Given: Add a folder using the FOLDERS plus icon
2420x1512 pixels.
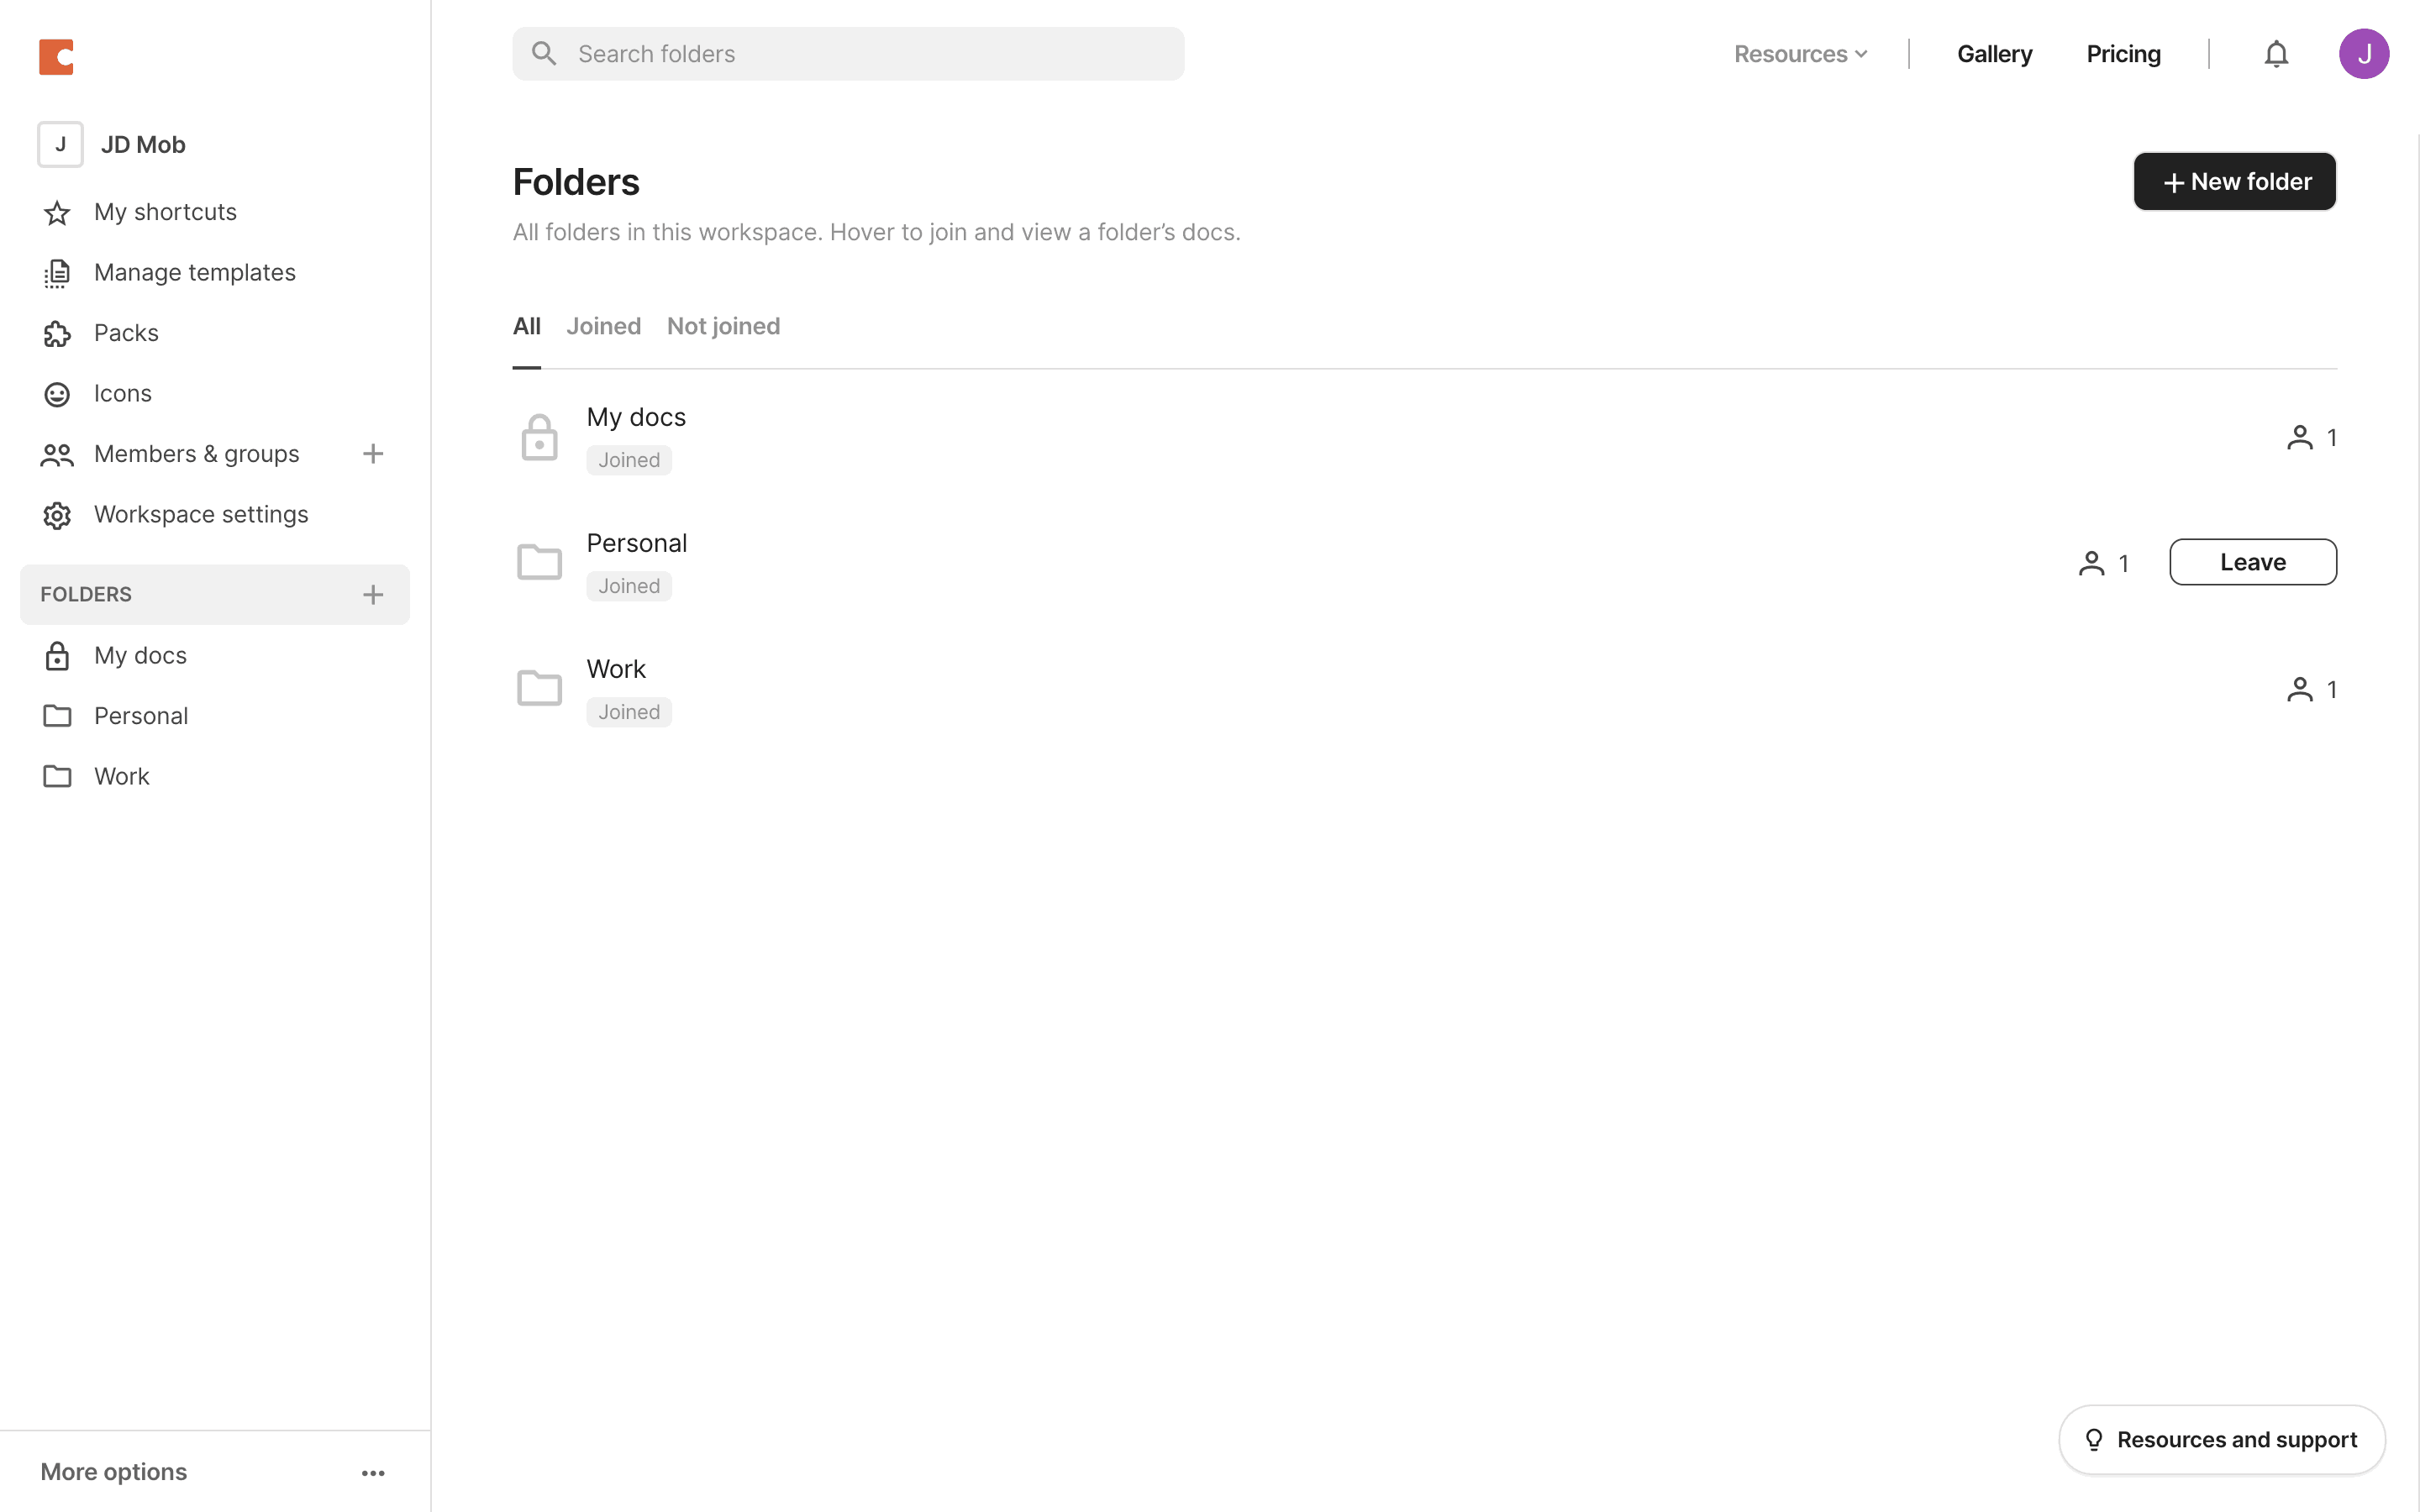Looking at the screenshot, I should (373, 595).
